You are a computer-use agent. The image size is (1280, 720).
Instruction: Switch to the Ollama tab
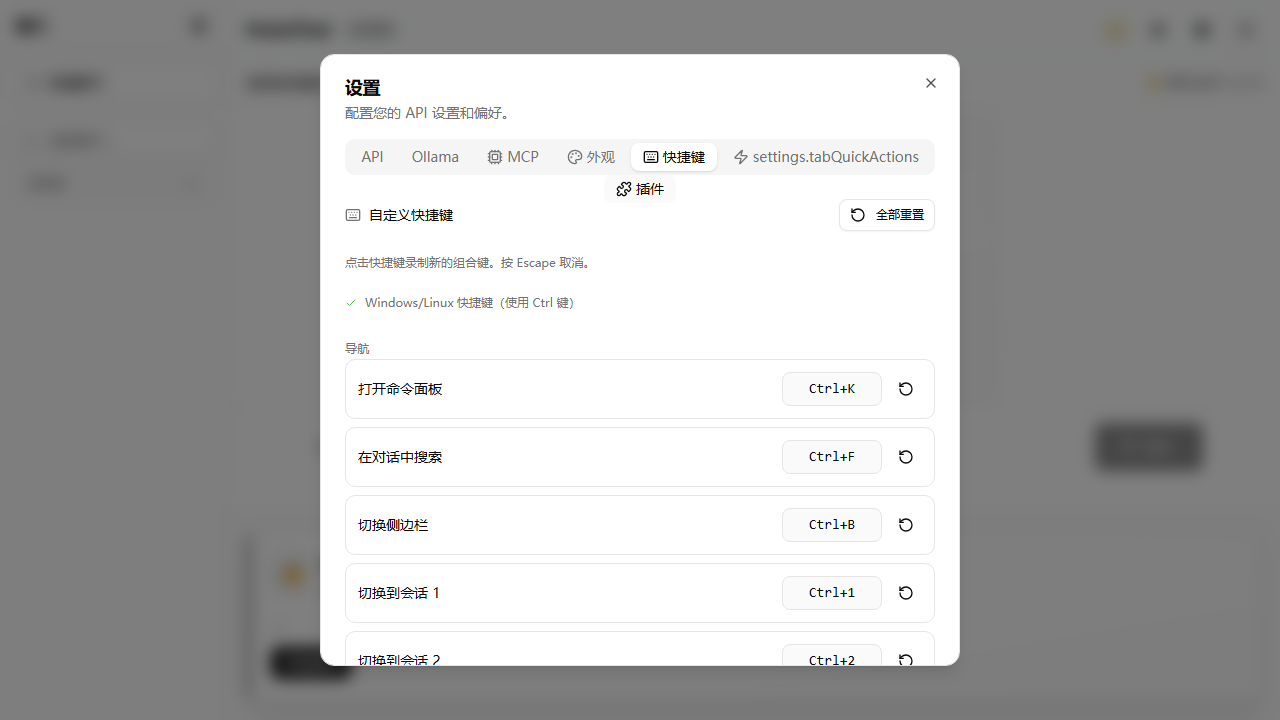click(x=435, y=157)
